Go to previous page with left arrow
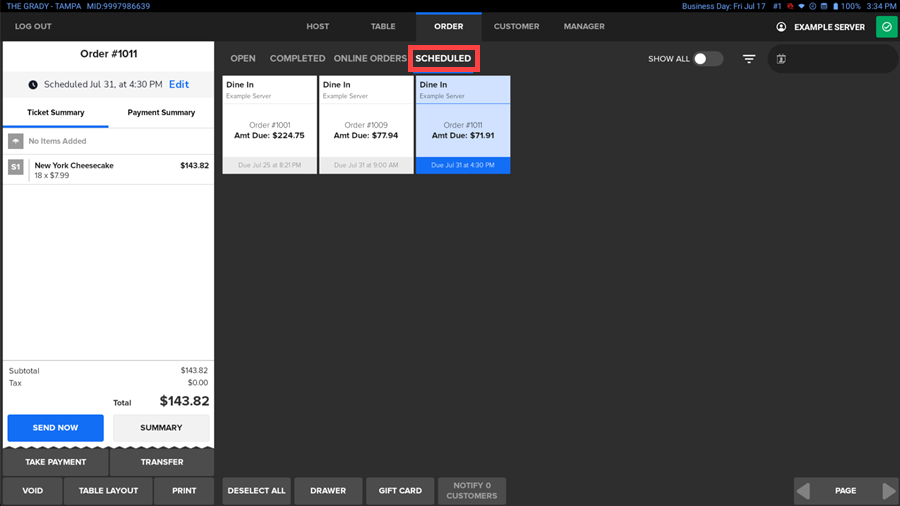900x506 pixels. pos(804,491)
